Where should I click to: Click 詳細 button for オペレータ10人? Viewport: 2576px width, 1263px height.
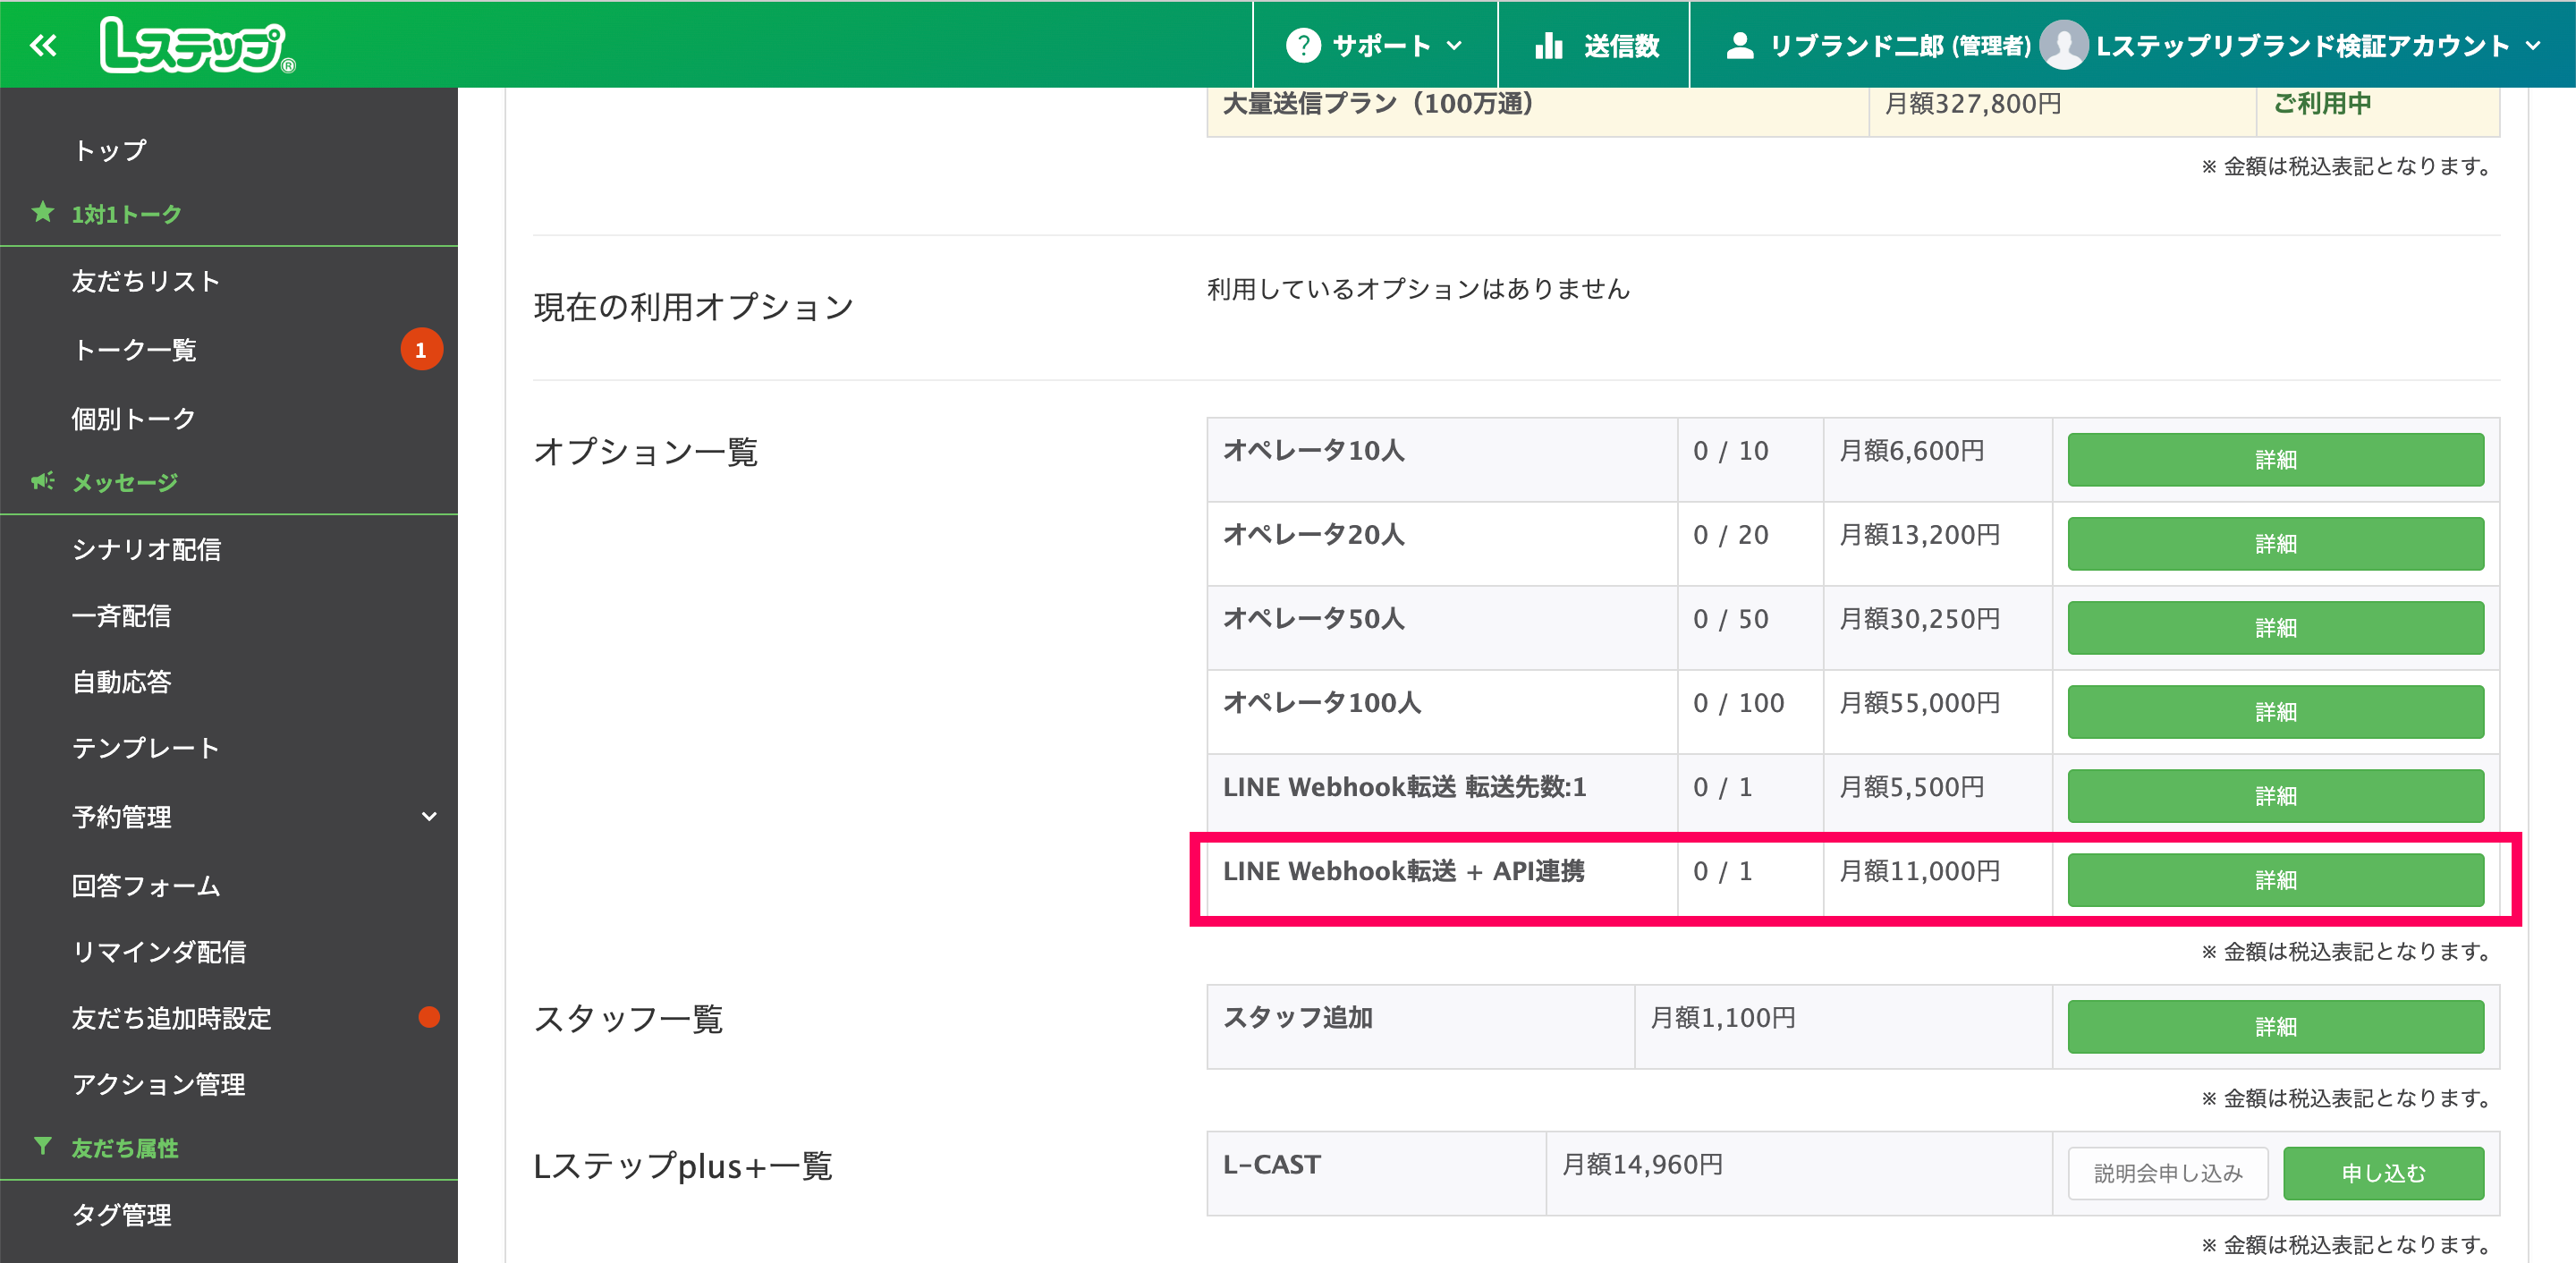pyautogui.click(x=2275, y=460)
